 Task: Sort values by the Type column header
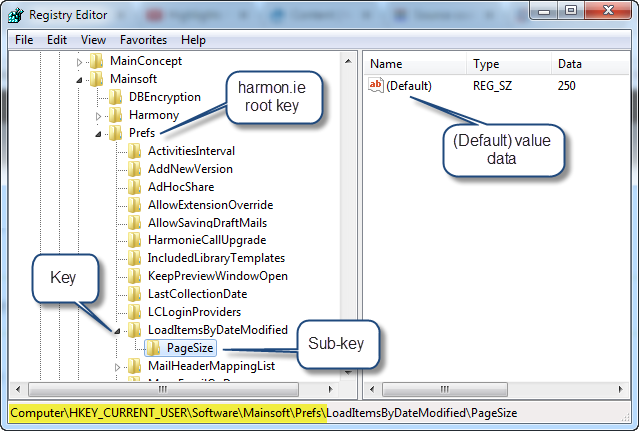[509, 64]
